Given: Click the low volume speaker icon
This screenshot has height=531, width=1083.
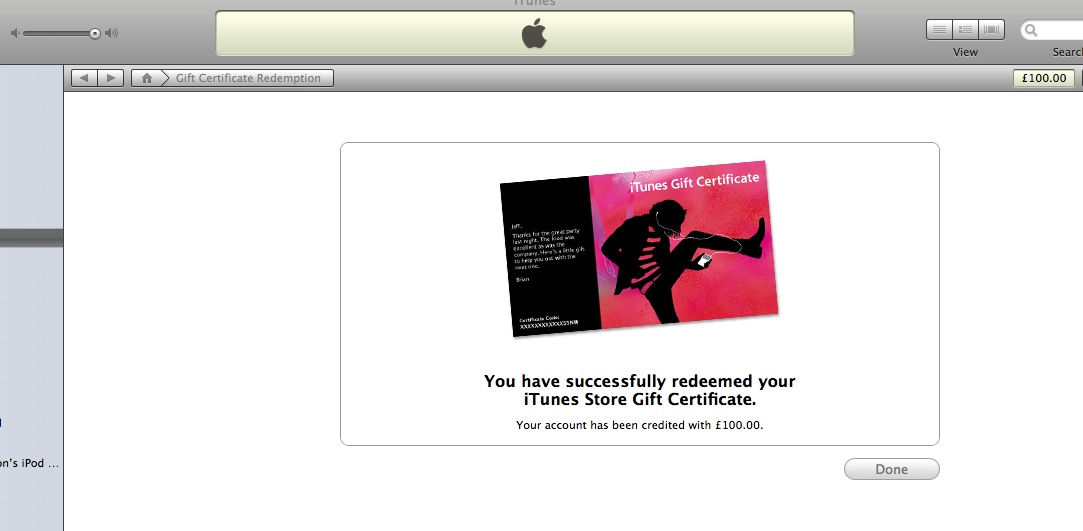Looking at the screenshot, I should coord(15,33).
